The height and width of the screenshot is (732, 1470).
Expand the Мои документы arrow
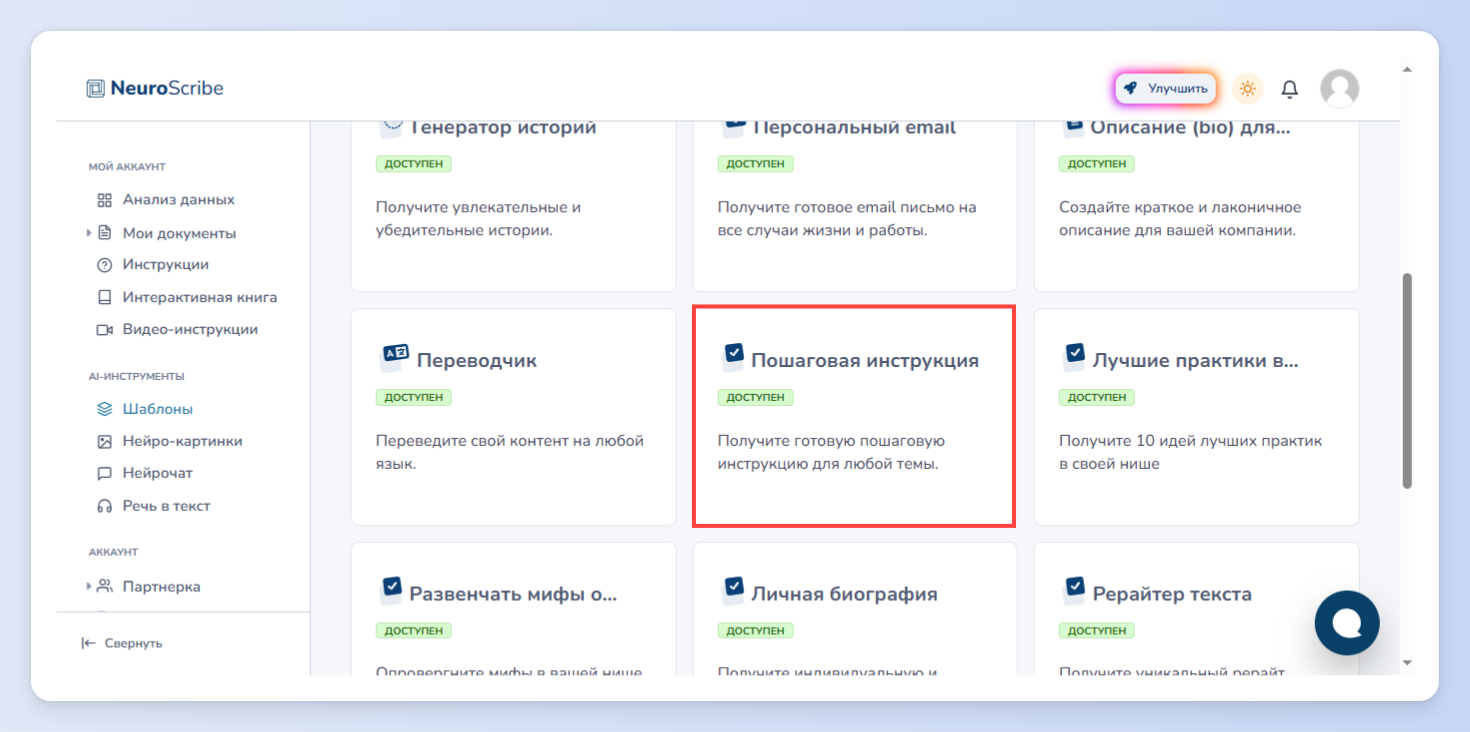[x=89, y=233]
